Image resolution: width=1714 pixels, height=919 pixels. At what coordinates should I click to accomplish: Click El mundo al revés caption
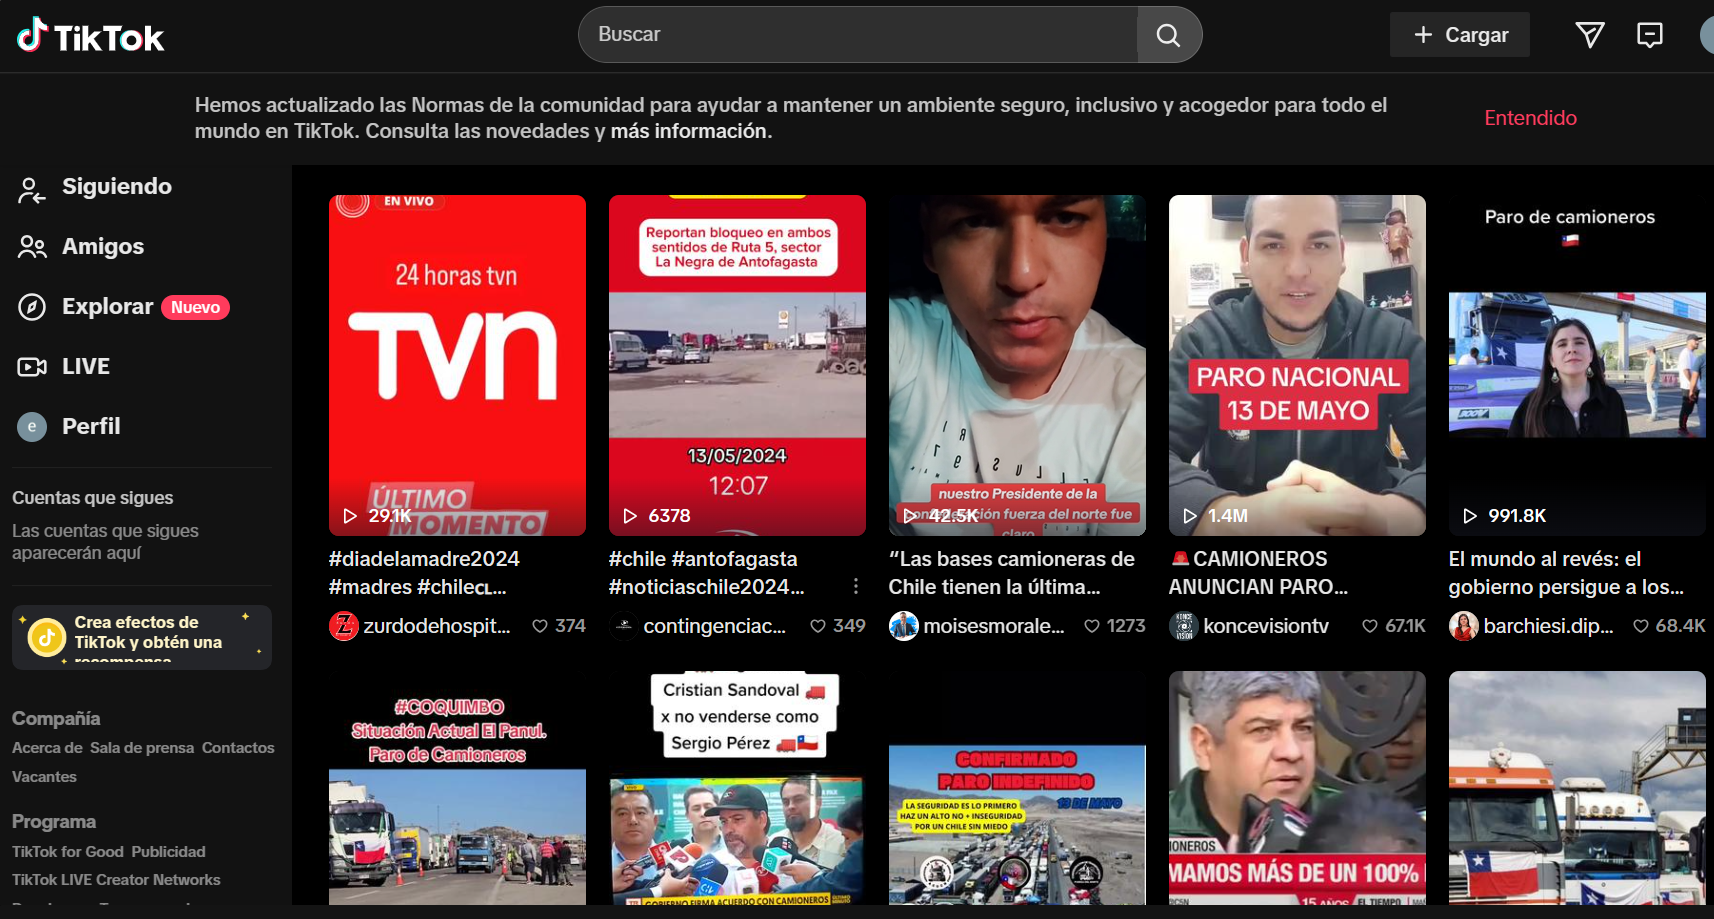pos(1566,573)
